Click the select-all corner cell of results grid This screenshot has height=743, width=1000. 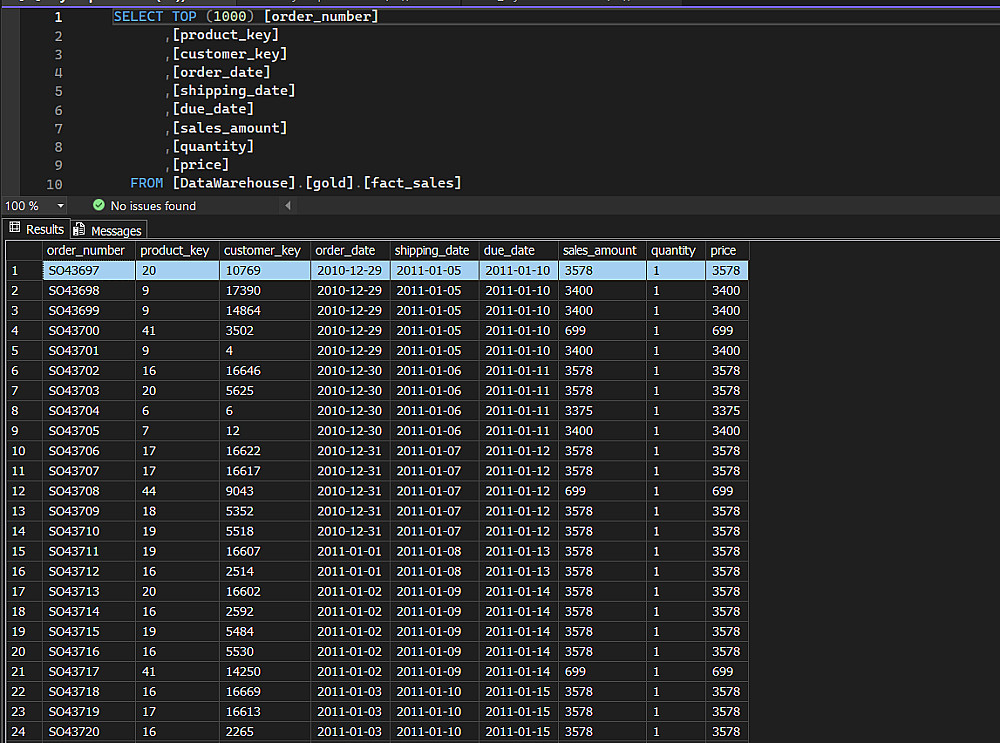pyautogui.click(x=20, y=250)
